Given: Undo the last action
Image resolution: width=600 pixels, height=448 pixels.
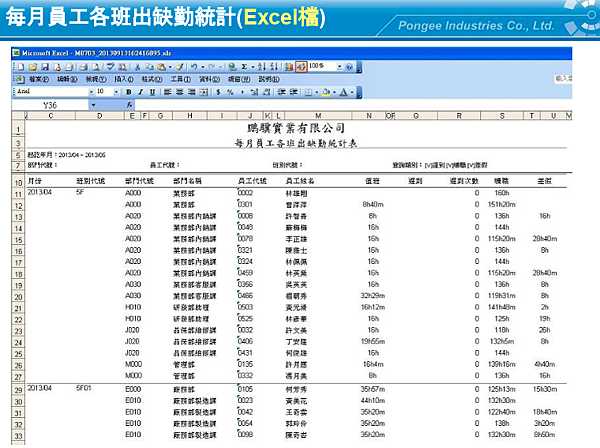Looking at the screenshot, I should coord(194,67).
